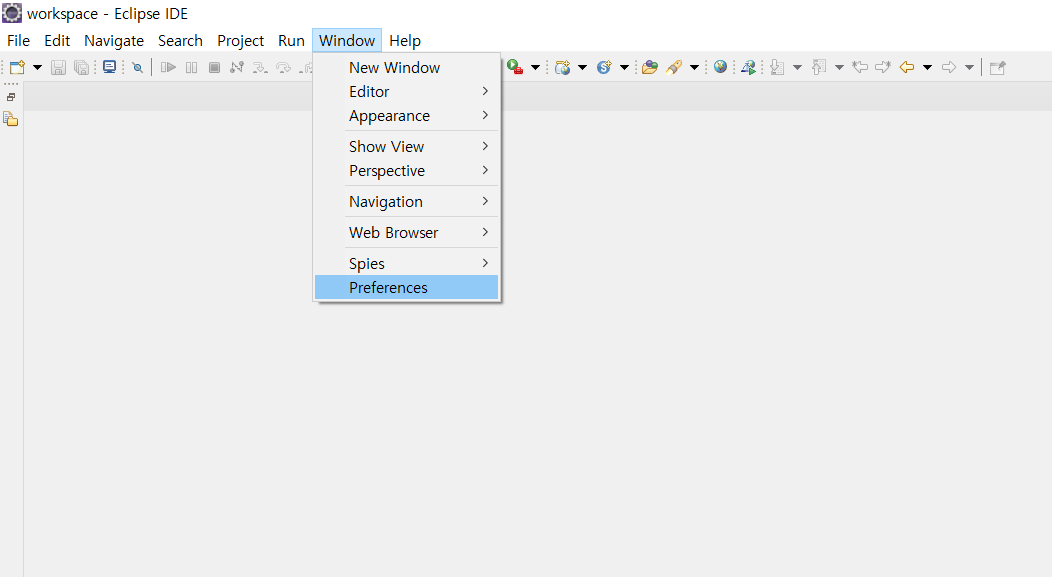This screenshot has width=1052, height=577.
Task: Open dropdown next to the Servlet icon
Action: (x=624, y=67)
